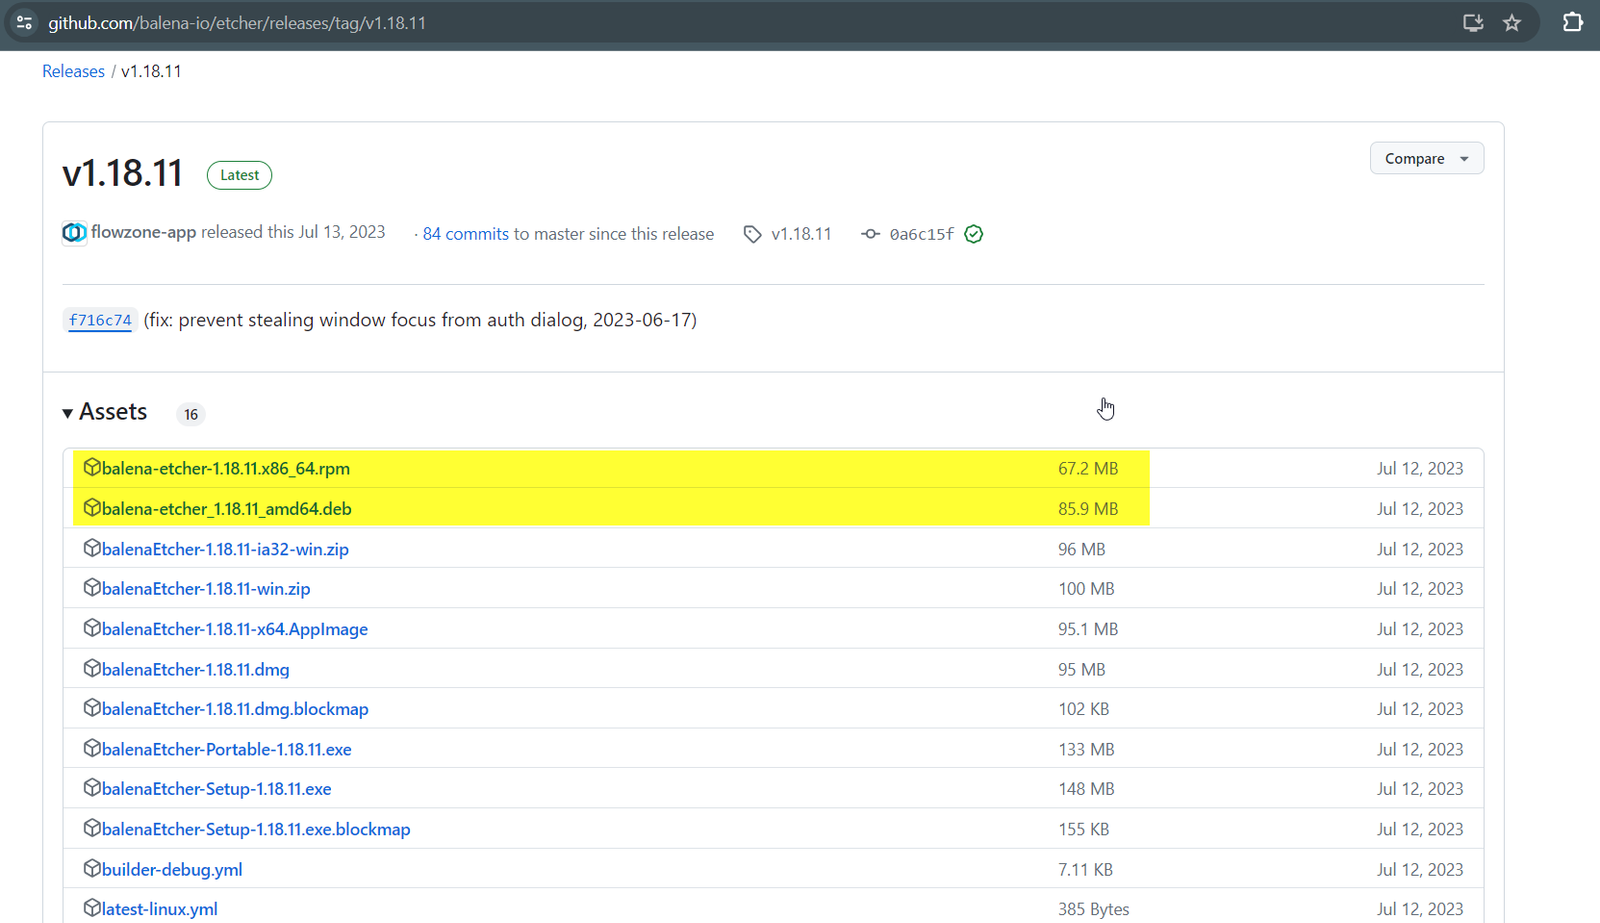
Task: Click package icon for balenaEtcher-1.18.11-win.zip
Action: pos(92,587)
